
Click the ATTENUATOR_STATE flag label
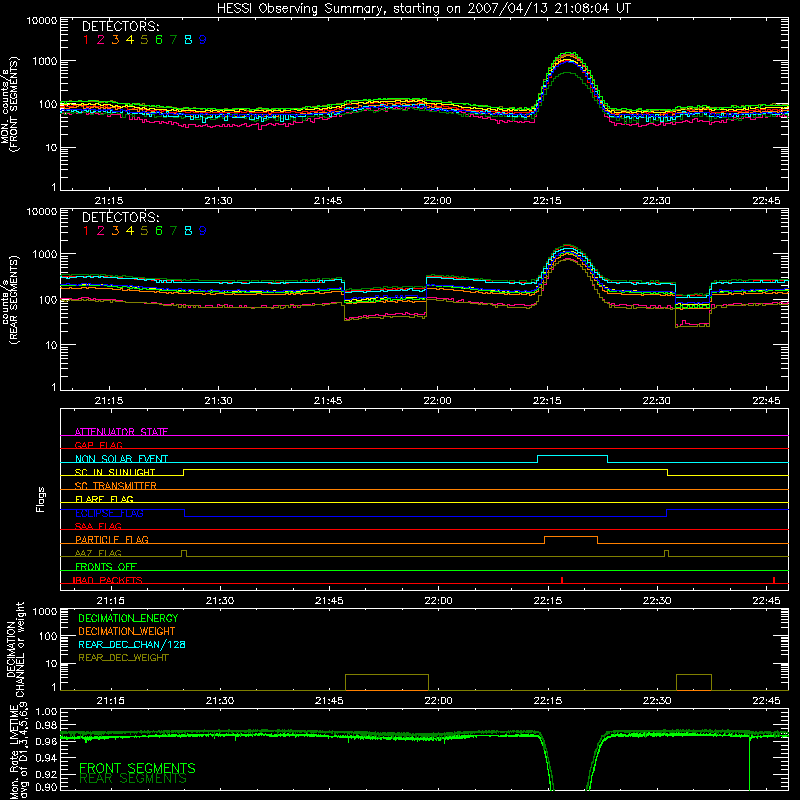(121, 432)
